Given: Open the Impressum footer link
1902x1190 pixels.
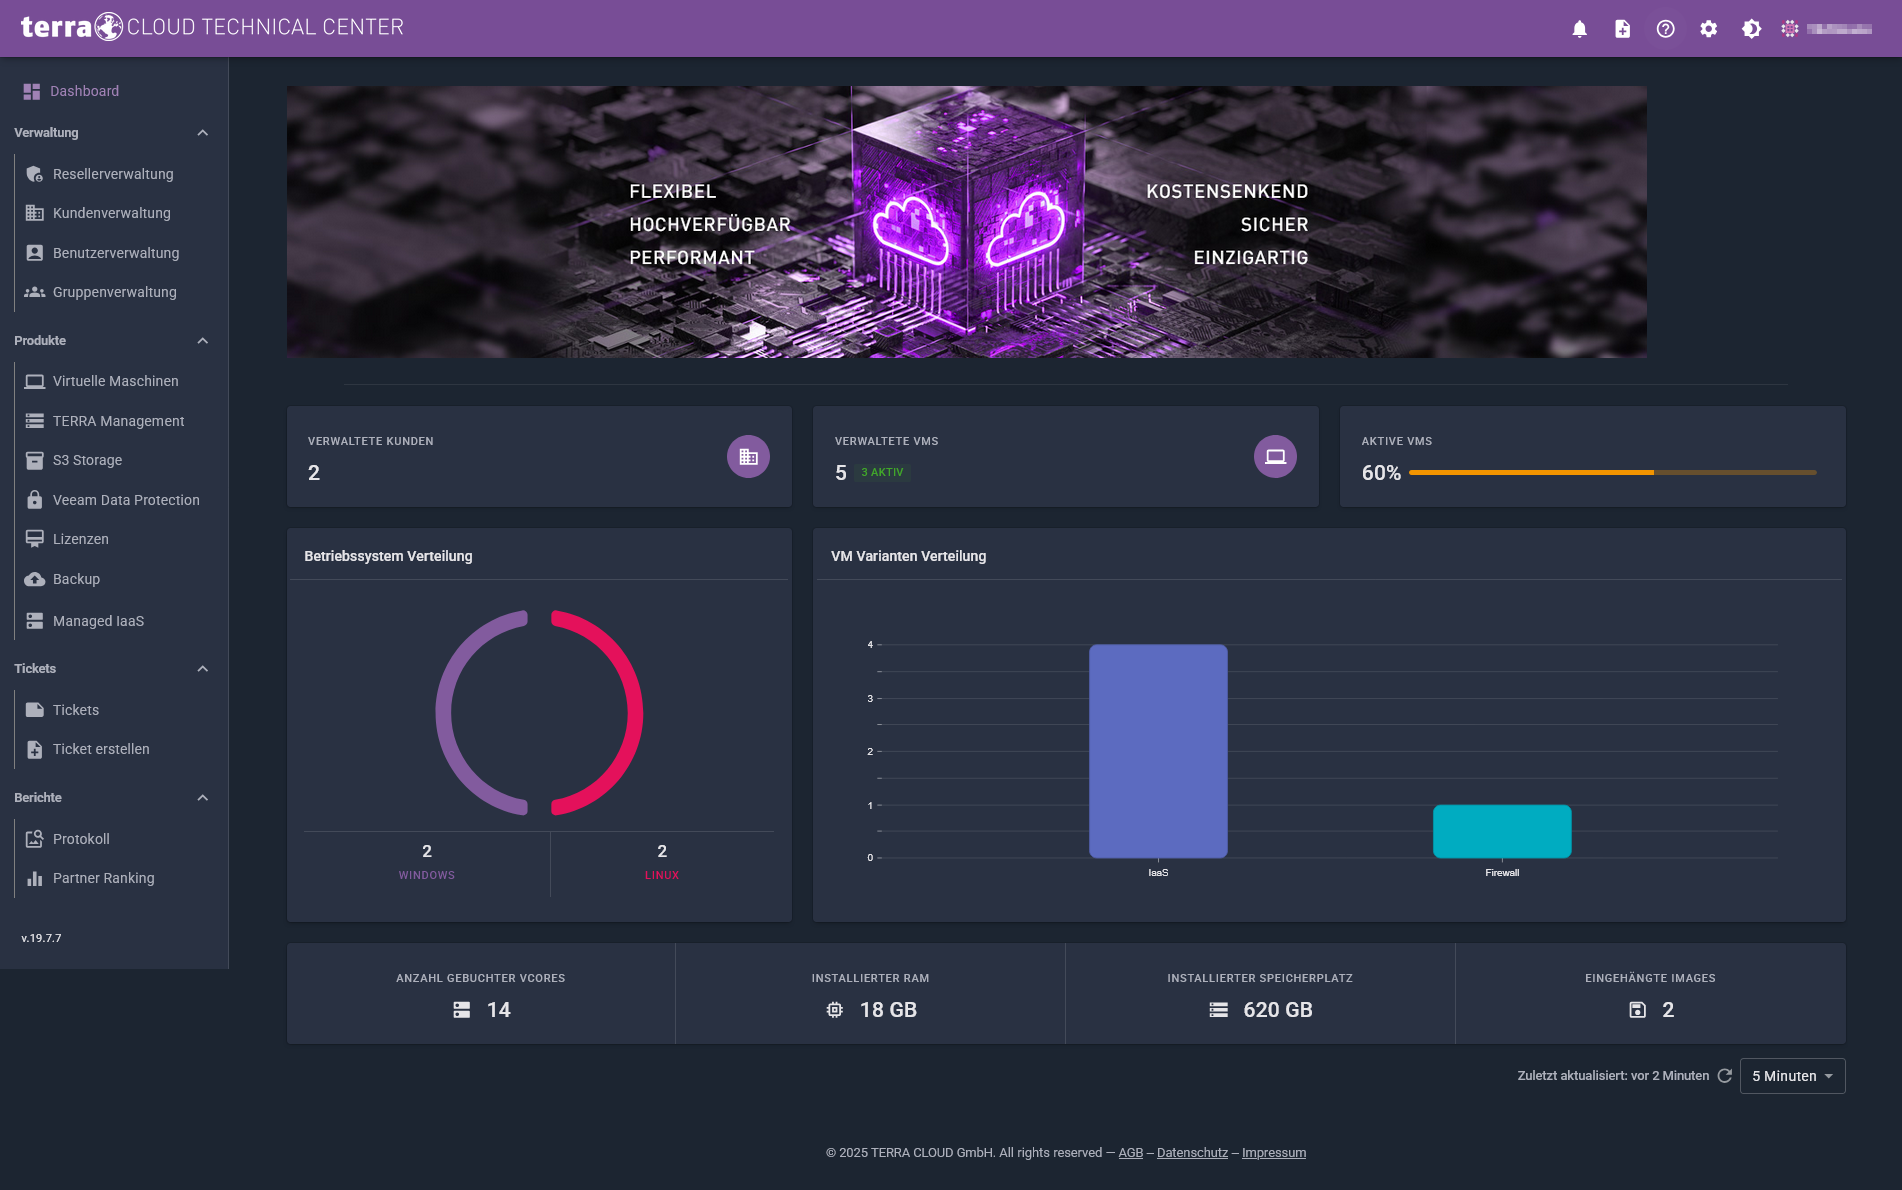Looking at the screenshot, I should click(x=1273, y=1153).
